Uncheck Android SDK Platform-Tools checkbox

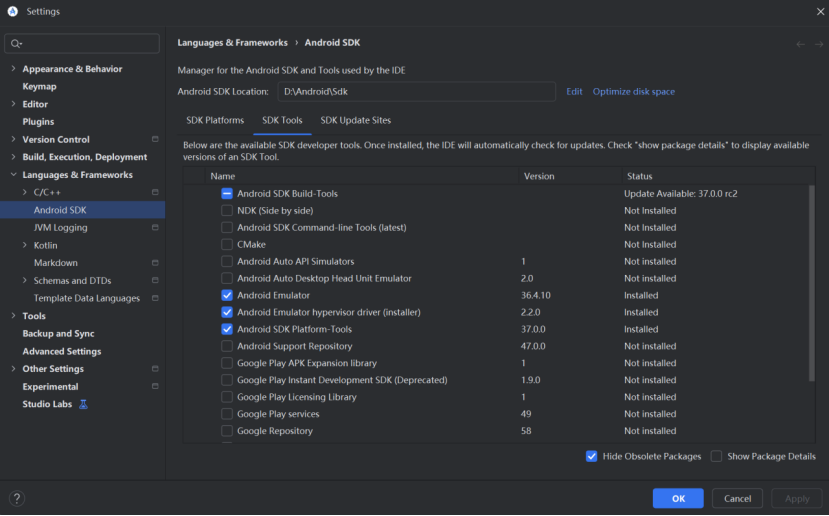[x=227, y=329]
